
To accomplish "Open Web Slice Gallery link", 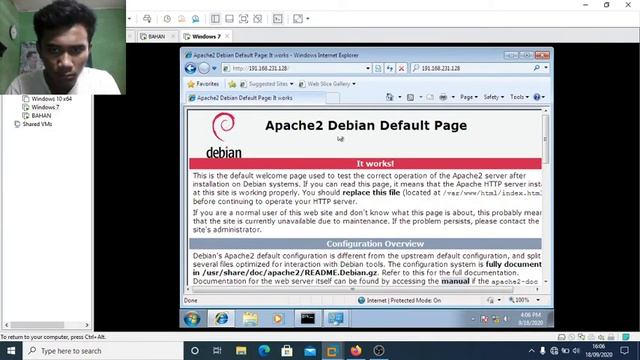I will pos(327,84).
